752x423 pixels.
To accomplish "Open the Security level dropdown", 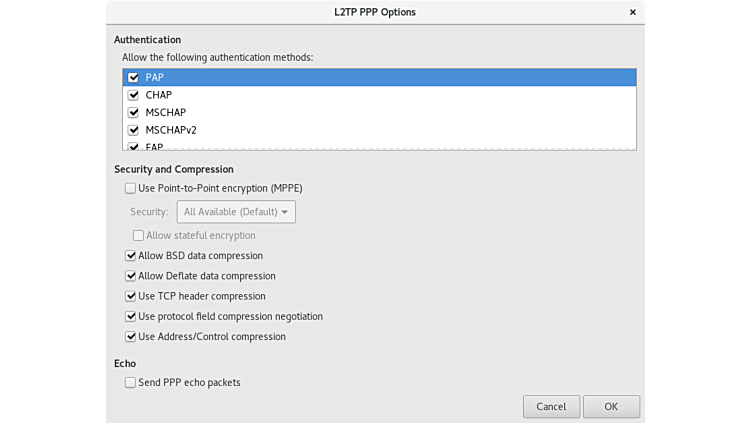I will tap(236, 212).
